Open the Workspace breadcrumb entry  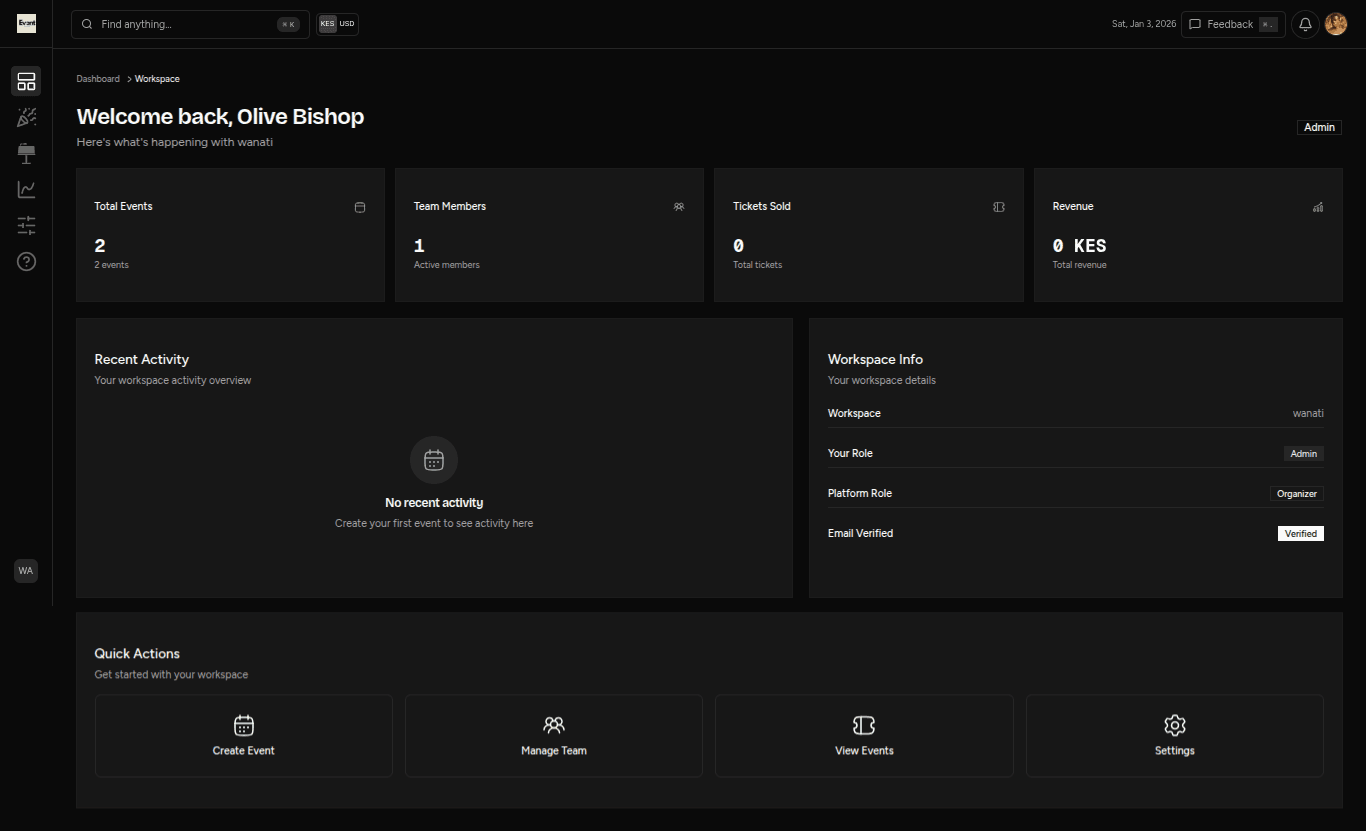coord(157,78)
